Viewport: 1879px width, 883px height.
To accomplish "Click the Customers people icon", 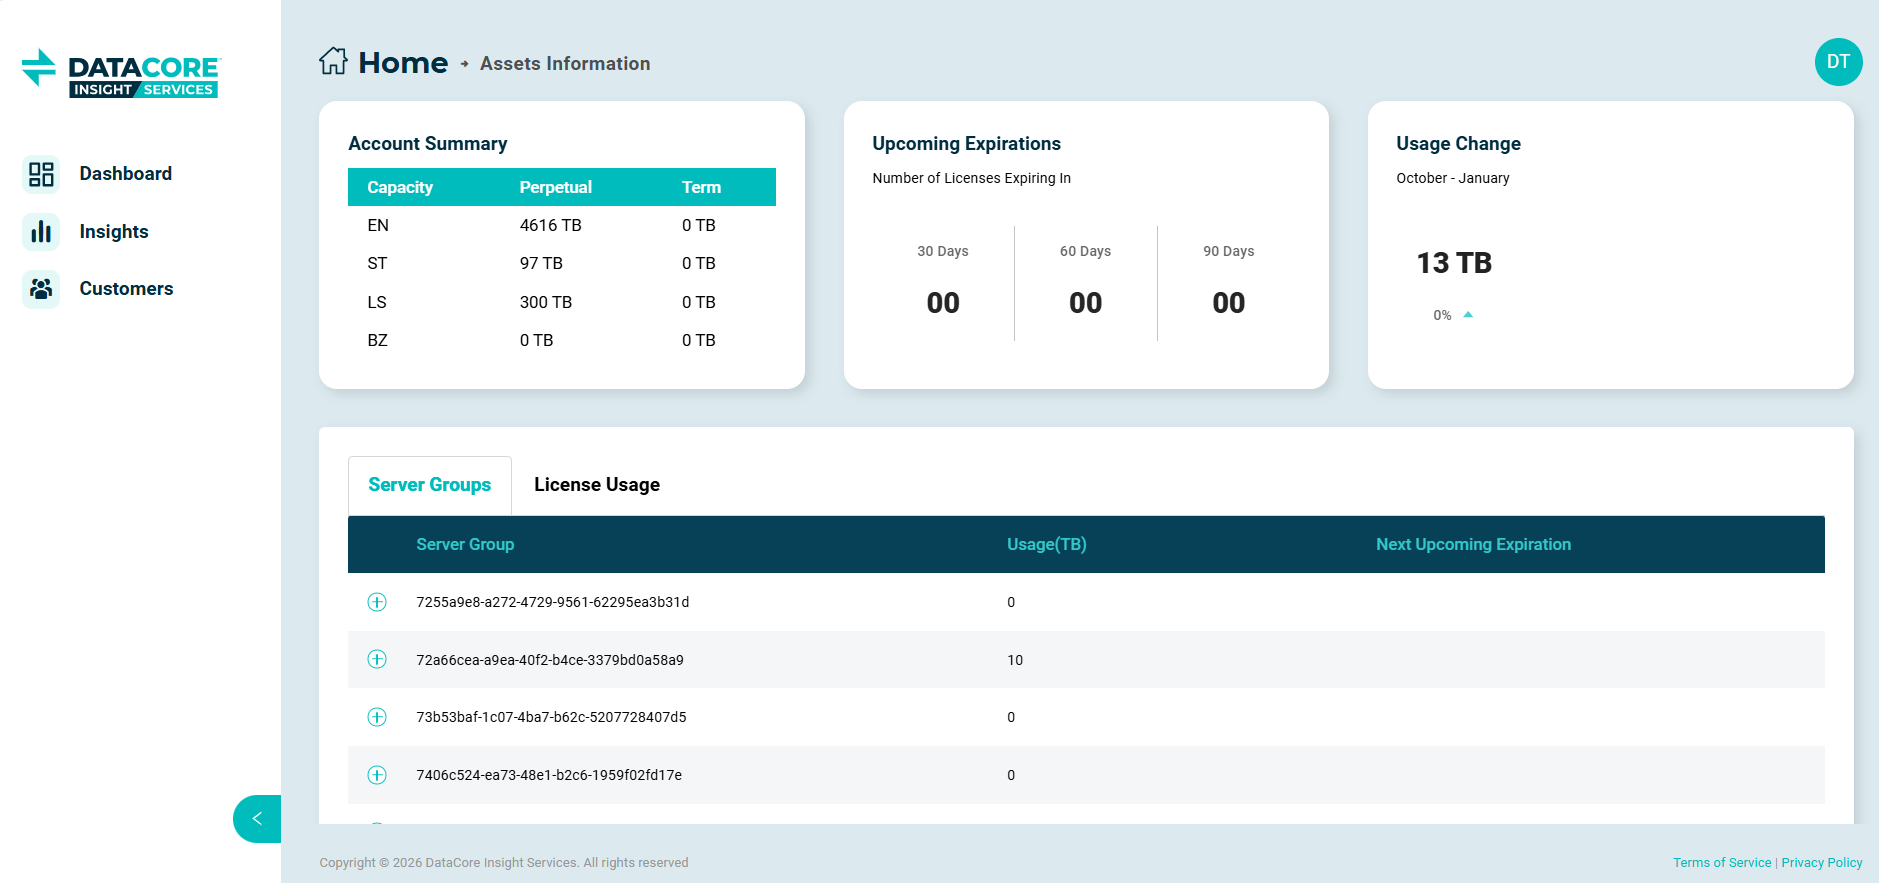I will 41,289.
